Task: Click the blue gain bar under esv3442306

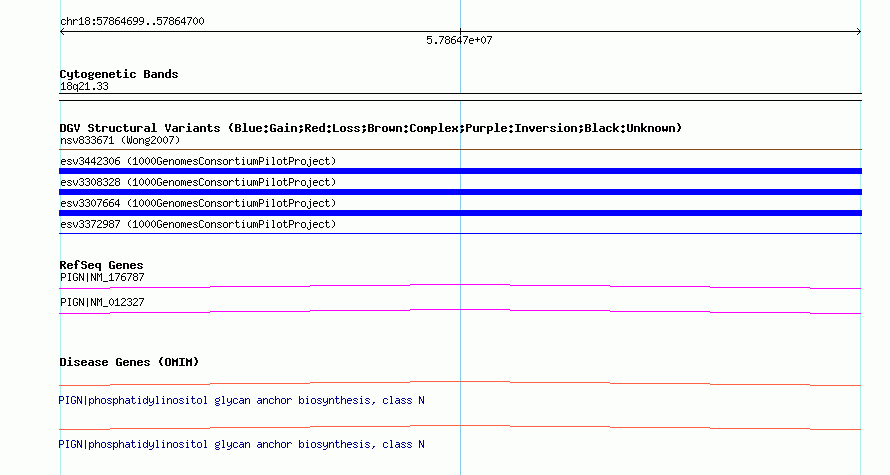Action: point(460,171)
